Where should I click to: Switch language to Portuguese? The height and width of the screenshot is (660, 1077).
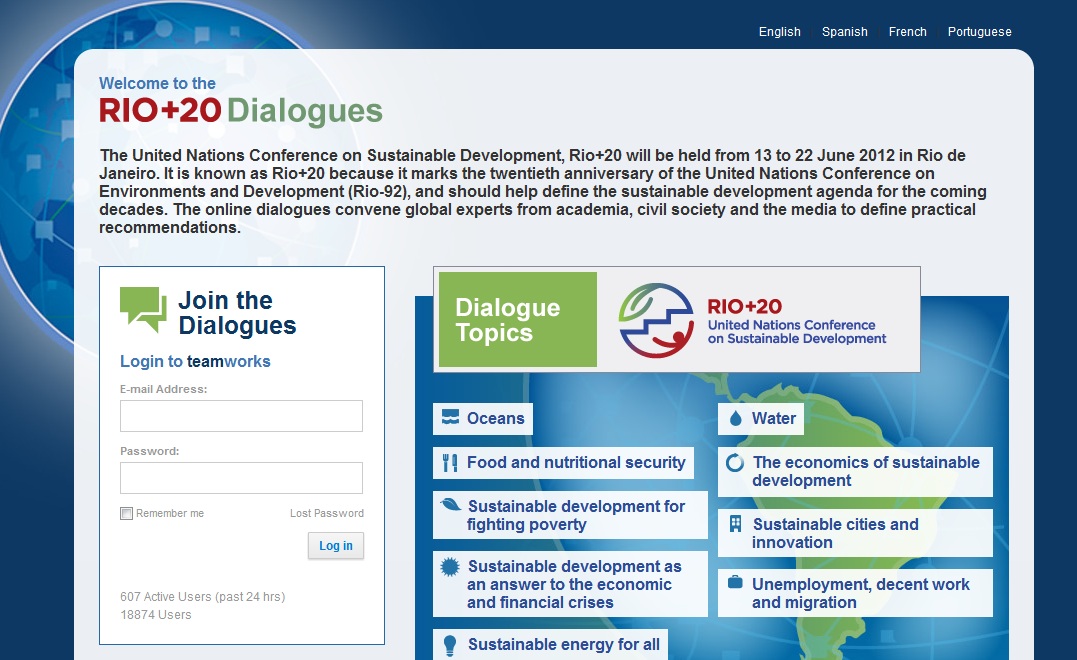click(979, 32)
